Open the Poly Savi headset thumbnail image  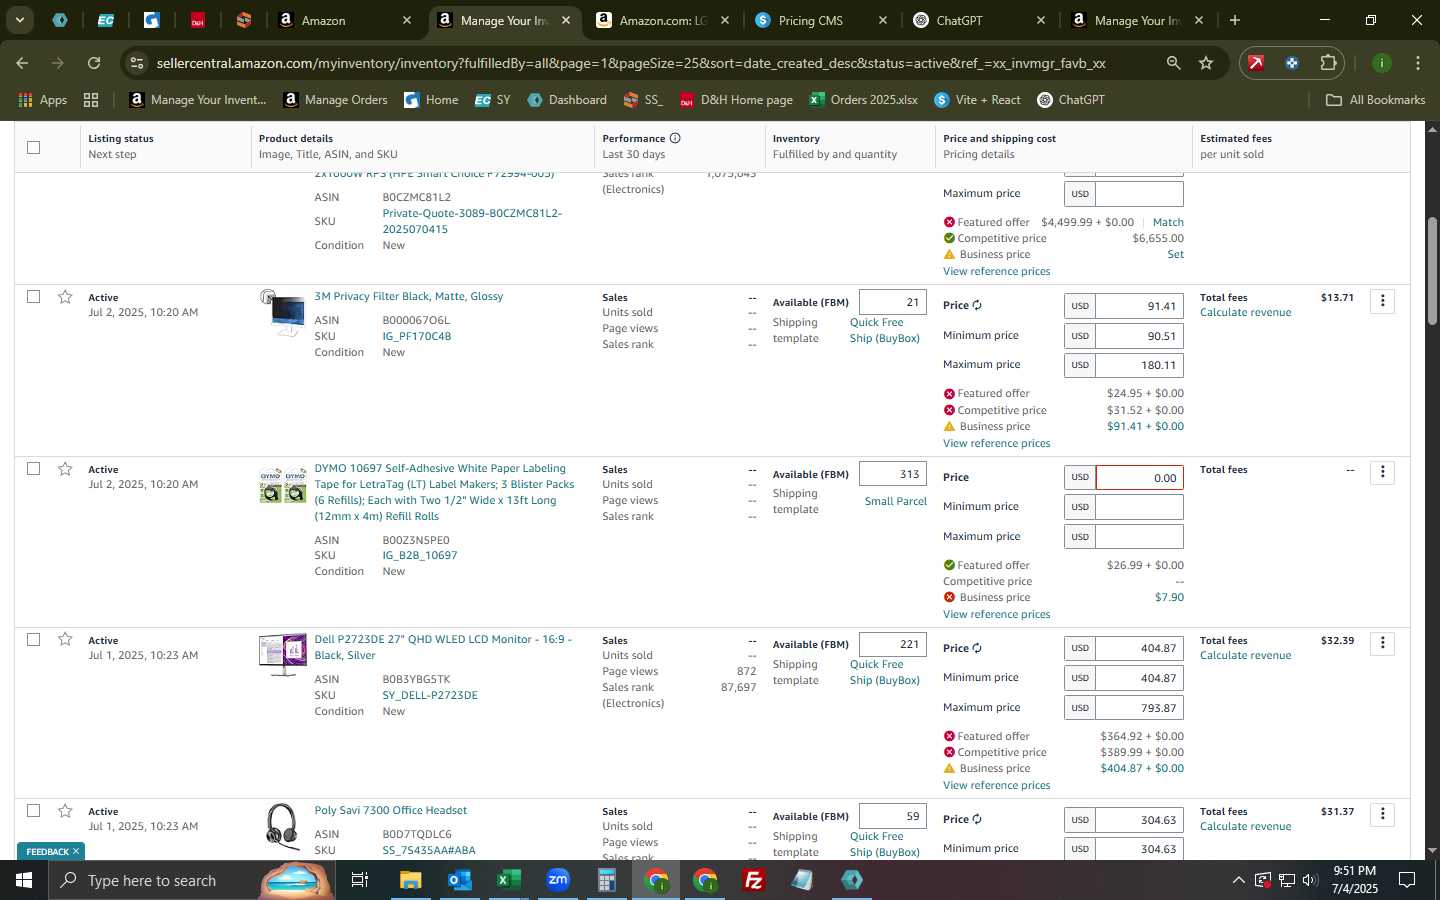(282, 826)
